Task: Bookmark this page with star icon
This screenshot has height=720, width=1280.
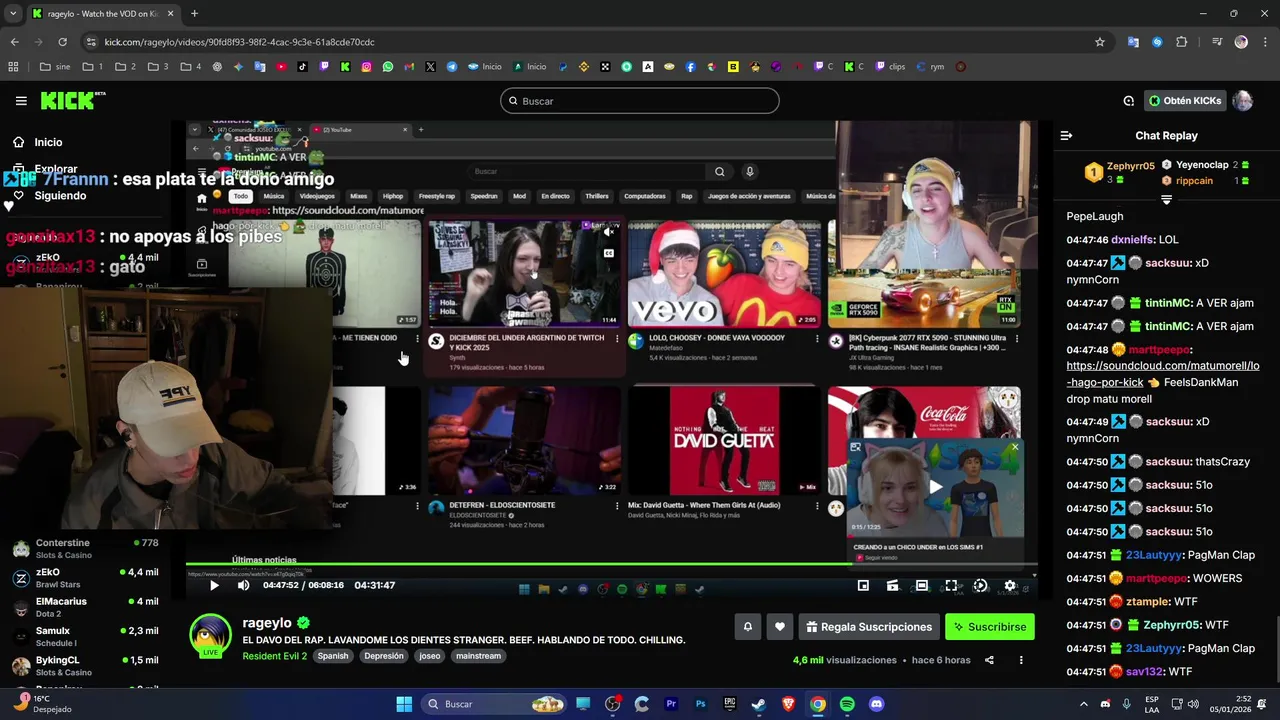Action: (1100, 42)
